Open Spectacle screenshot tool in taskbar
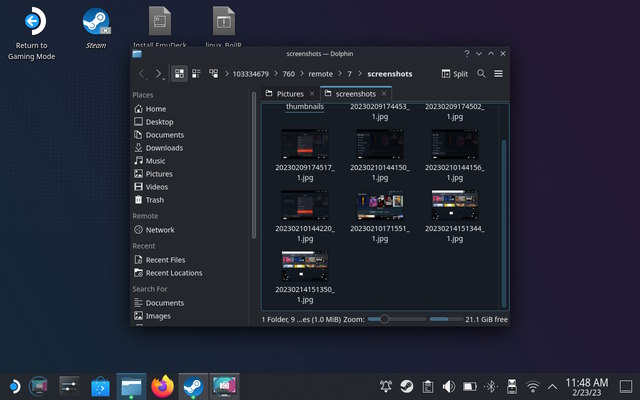This screenshot has width=640, height=400. coord(224,386)
